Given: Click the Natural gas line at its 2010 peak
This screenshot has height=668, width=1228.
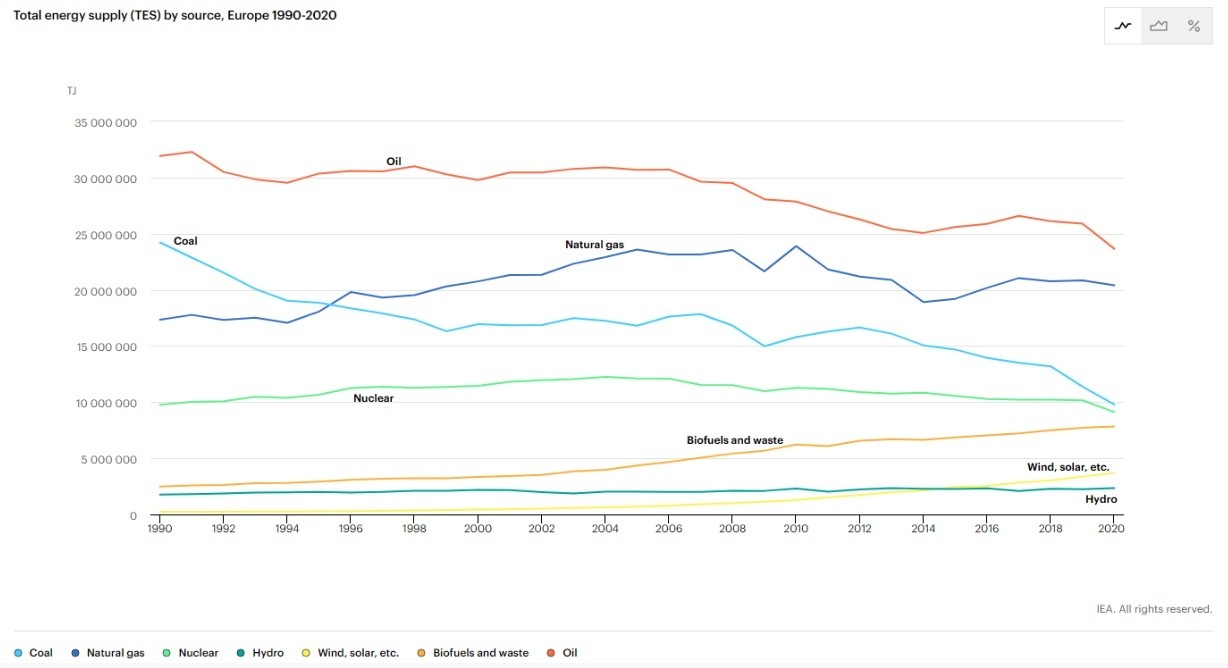Looking at the screenshot, I should pos(795,246).
